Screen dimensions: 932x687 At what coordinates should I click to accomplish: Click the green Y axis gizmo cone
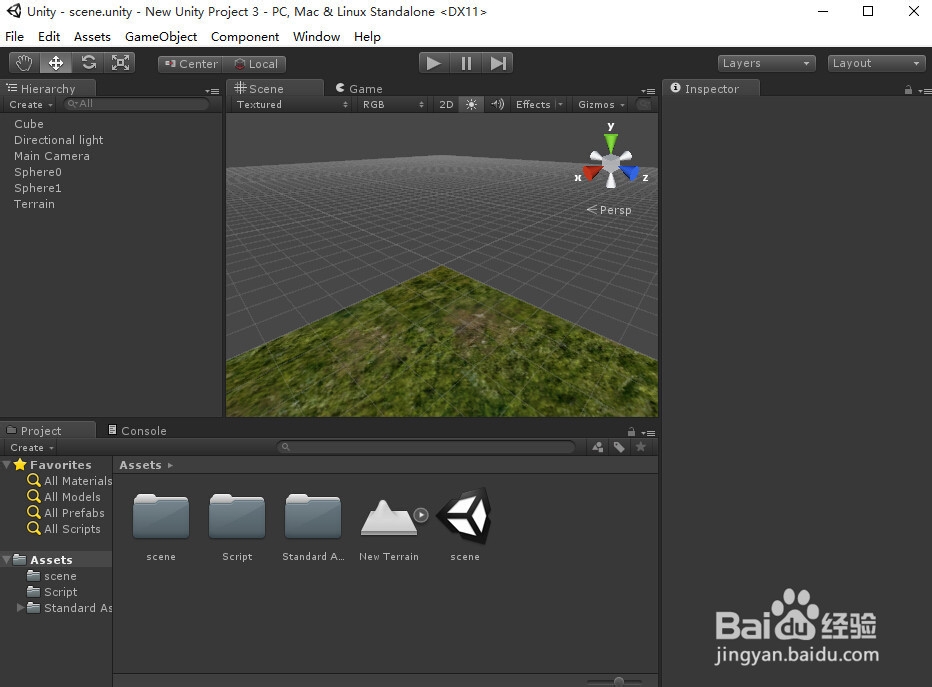coord(610,144)
